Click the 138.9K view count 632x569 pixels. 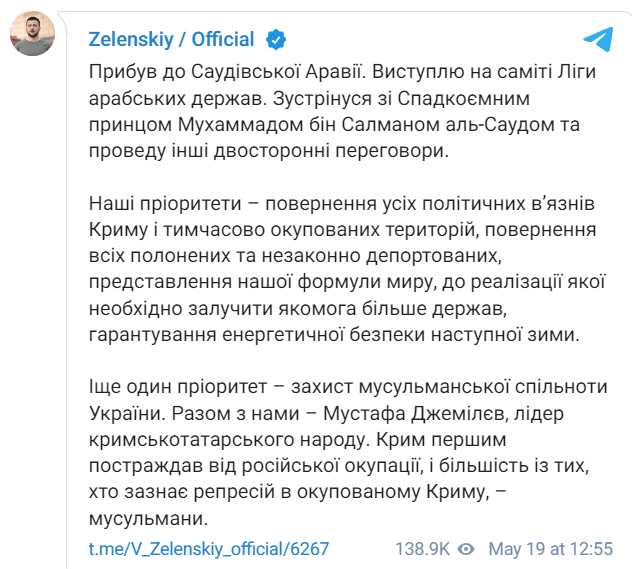click(422, 549)
